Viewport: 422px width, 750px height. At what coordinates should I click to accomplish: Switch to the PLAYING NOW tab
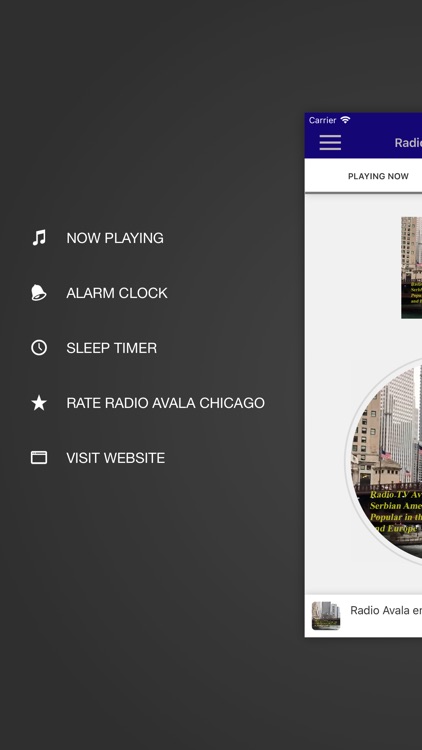pos(378,176)
